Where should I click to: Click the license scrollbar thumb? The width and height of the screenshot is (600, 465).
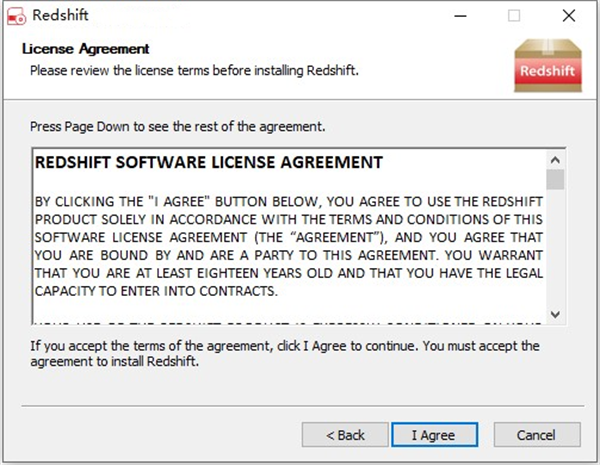point(555,179)
